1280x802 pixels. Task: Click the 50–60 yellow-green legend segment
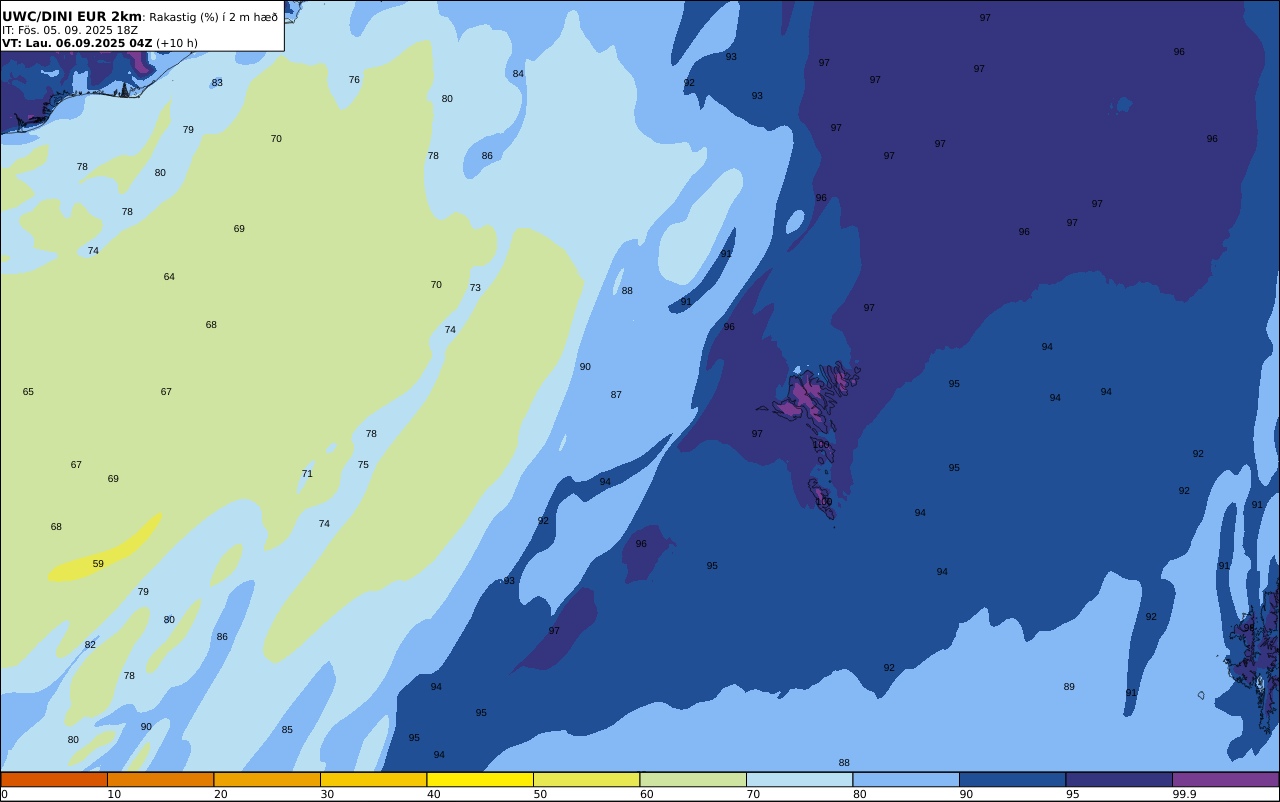point(586,779)
